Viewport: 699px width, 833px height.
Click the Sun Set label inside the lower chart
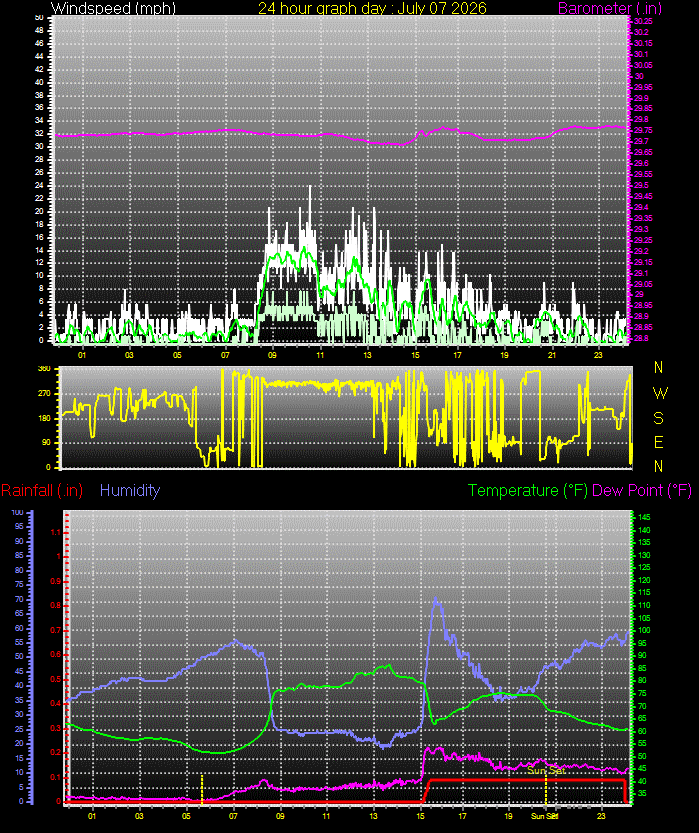(x=546, y=770)
